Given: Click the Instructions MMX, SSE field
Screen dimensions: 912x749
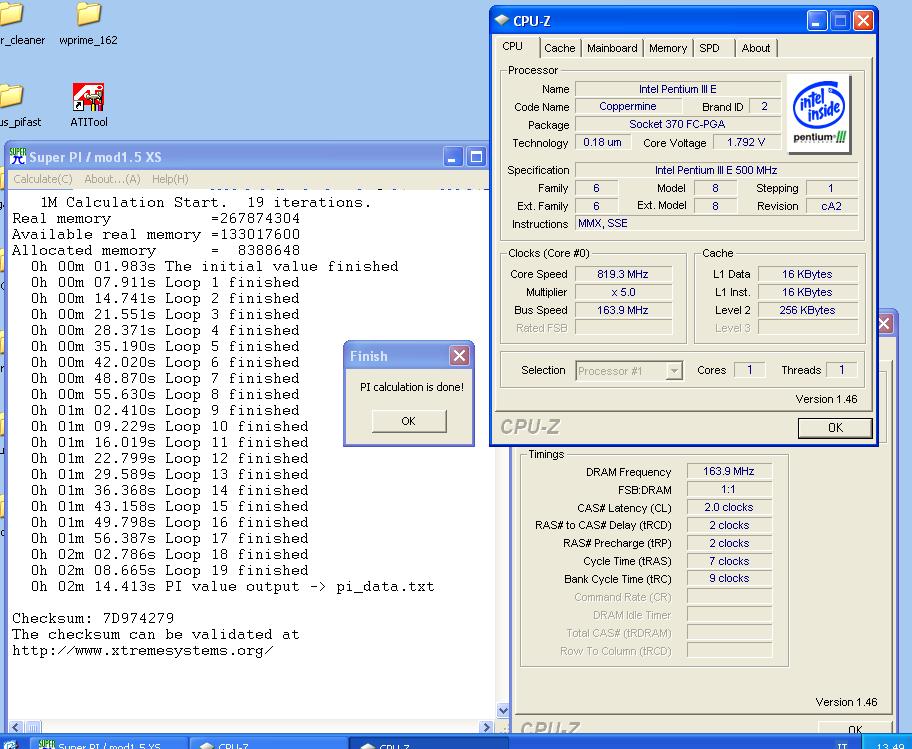Looking at the screenshot, I should tap(716, 223).
